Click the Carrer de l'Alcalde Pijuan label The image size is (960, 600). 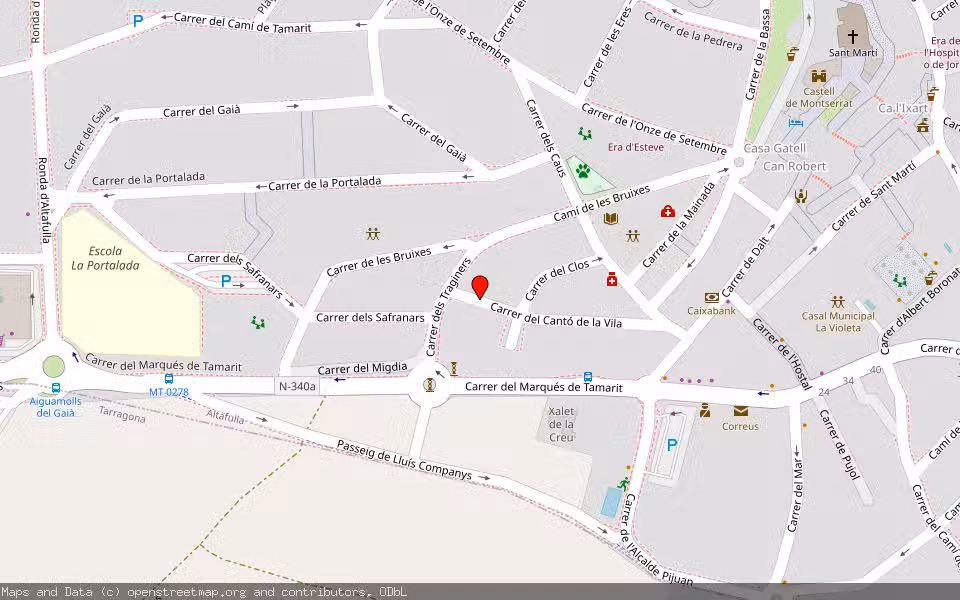656,539
